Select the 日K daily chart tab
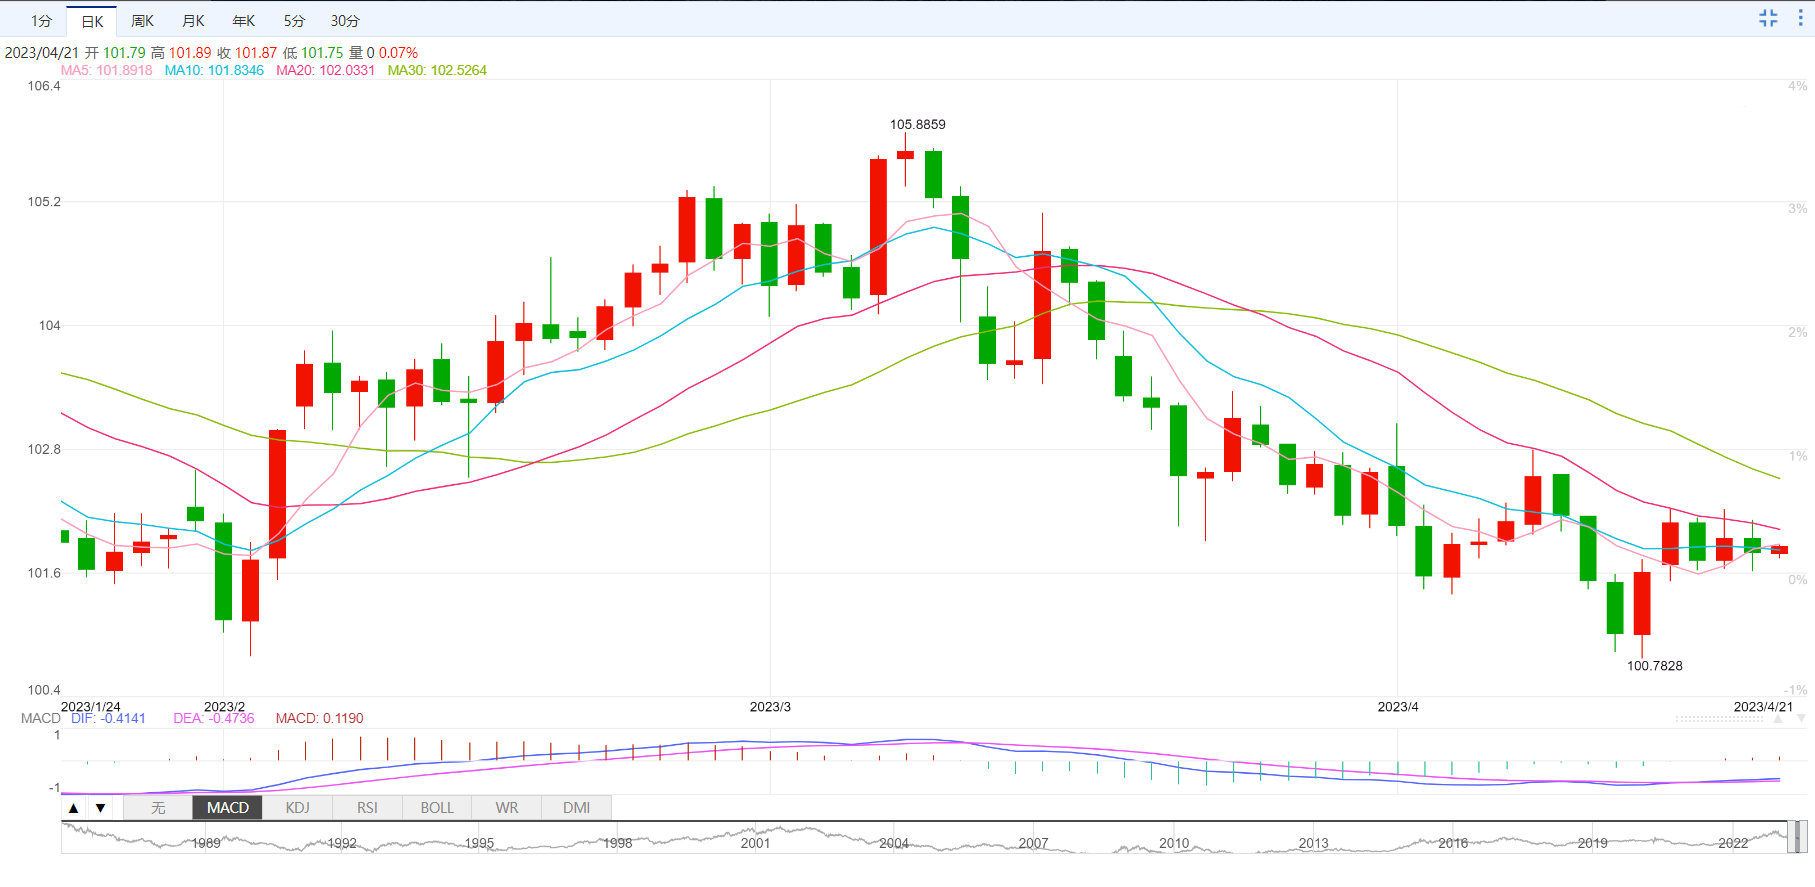The height and width of the screenshot is (887, 1815). [92, 21]
